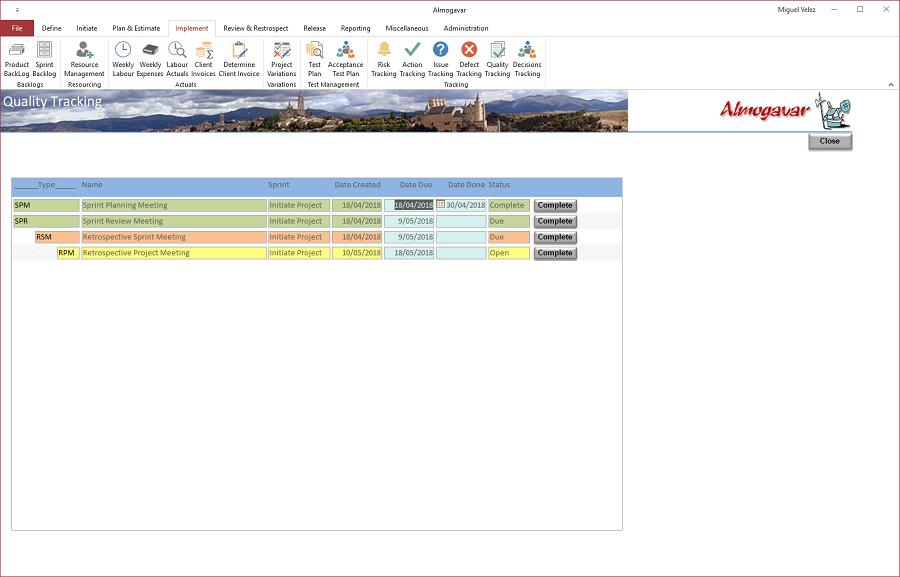This screenshot has width=900, height=577.
Task: Open Defect Tracking
Action: (x=469, y=59)
